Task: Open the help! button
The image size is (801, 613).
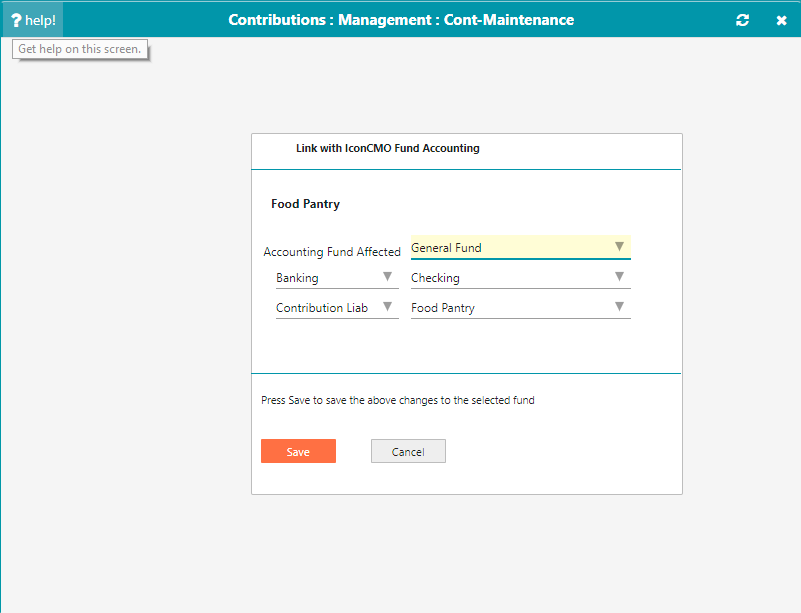Action: pos(33,20)
